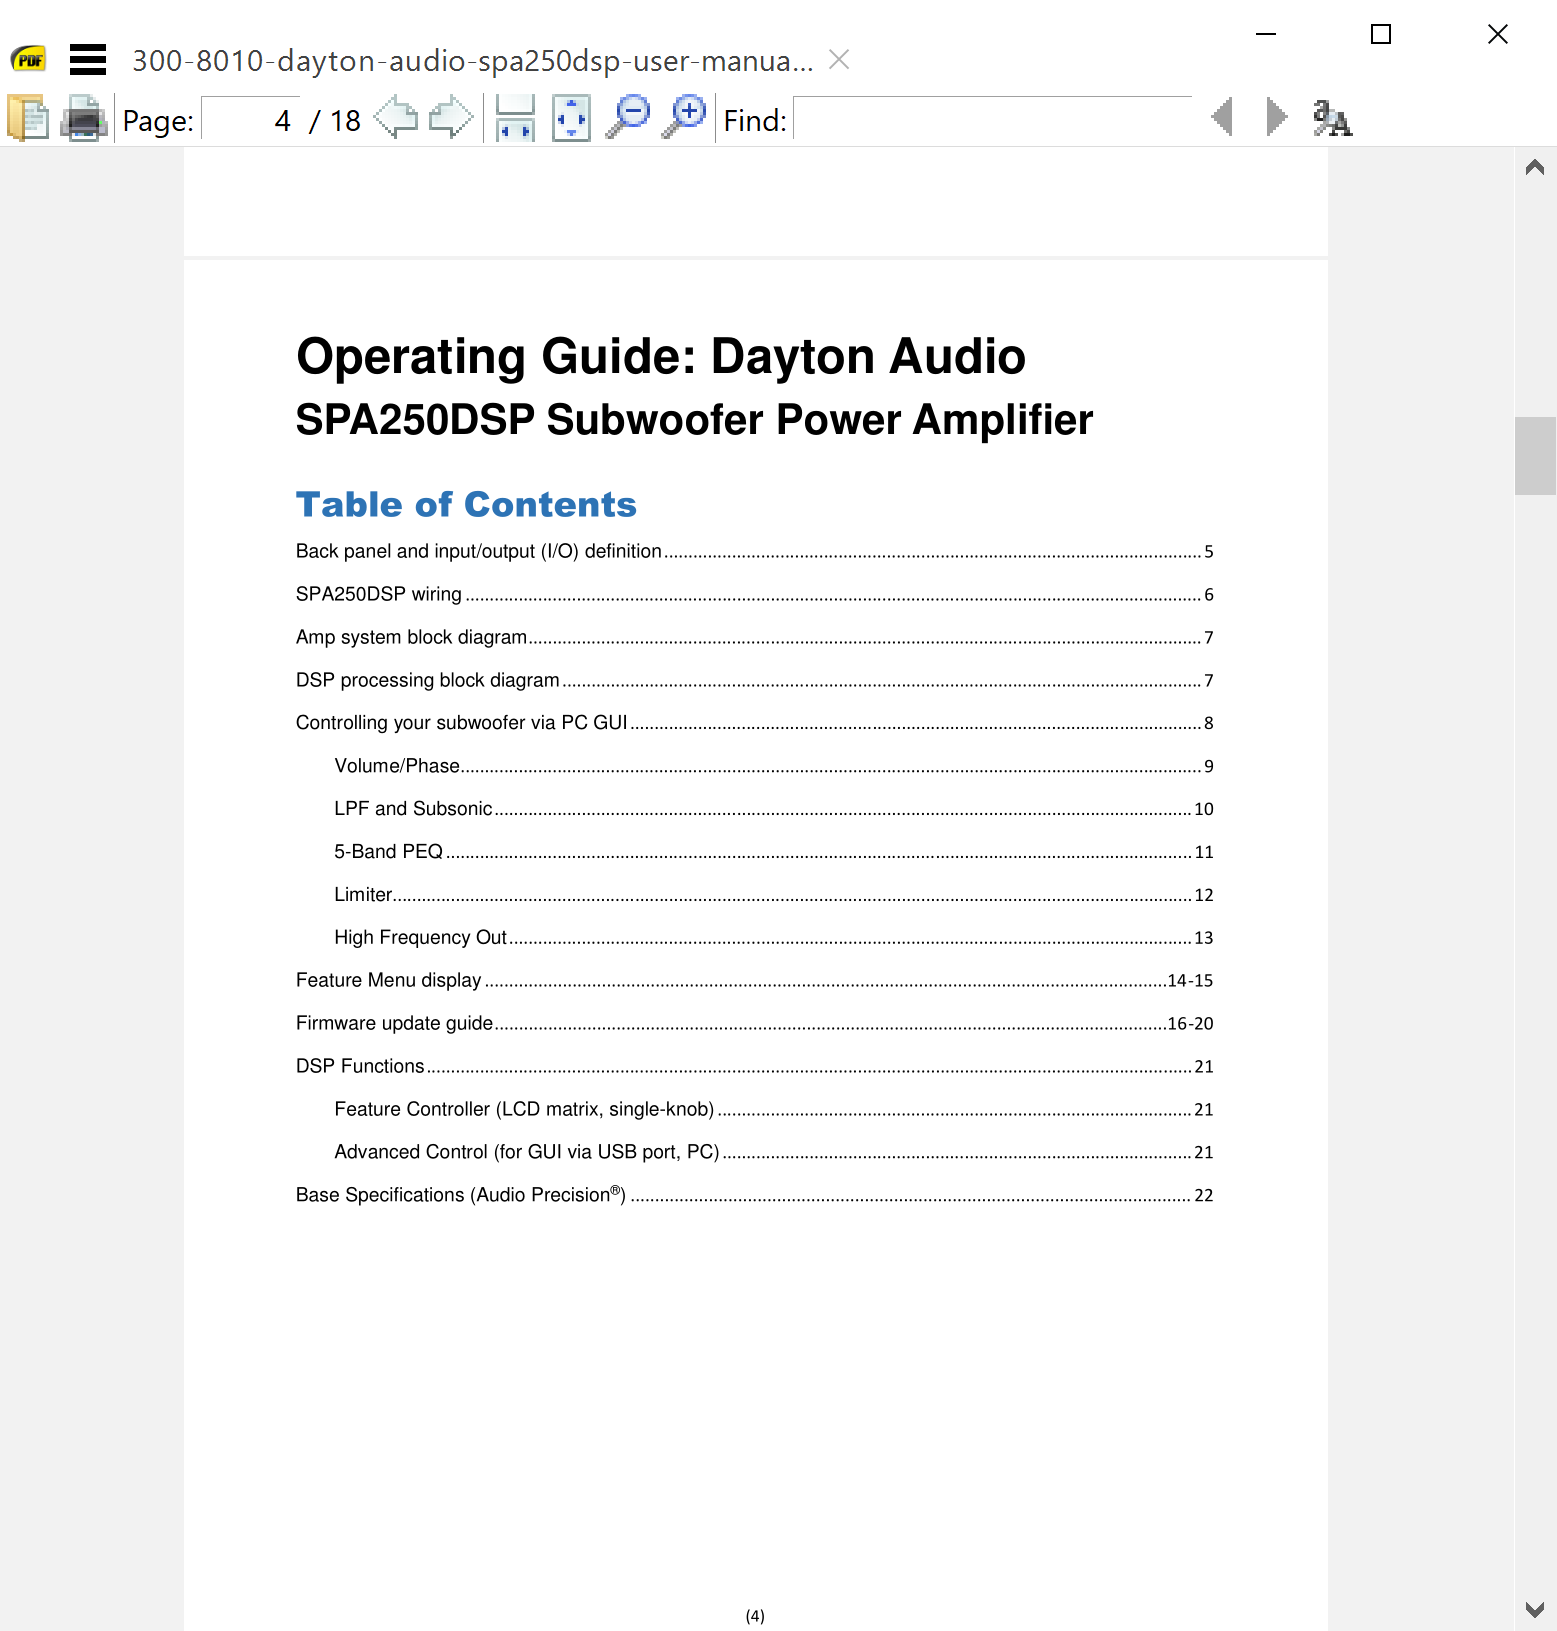Image resolution: width=1557 pixels, height=1631 pixels.
Task: Open Base Specifications (Audio Precision) entry
Action: [x=754, y=1195]
